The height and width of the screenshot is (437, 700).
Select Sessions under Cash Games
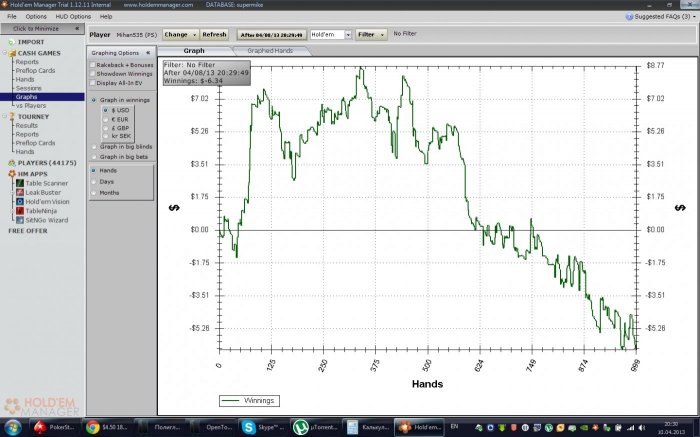point(28,88)
